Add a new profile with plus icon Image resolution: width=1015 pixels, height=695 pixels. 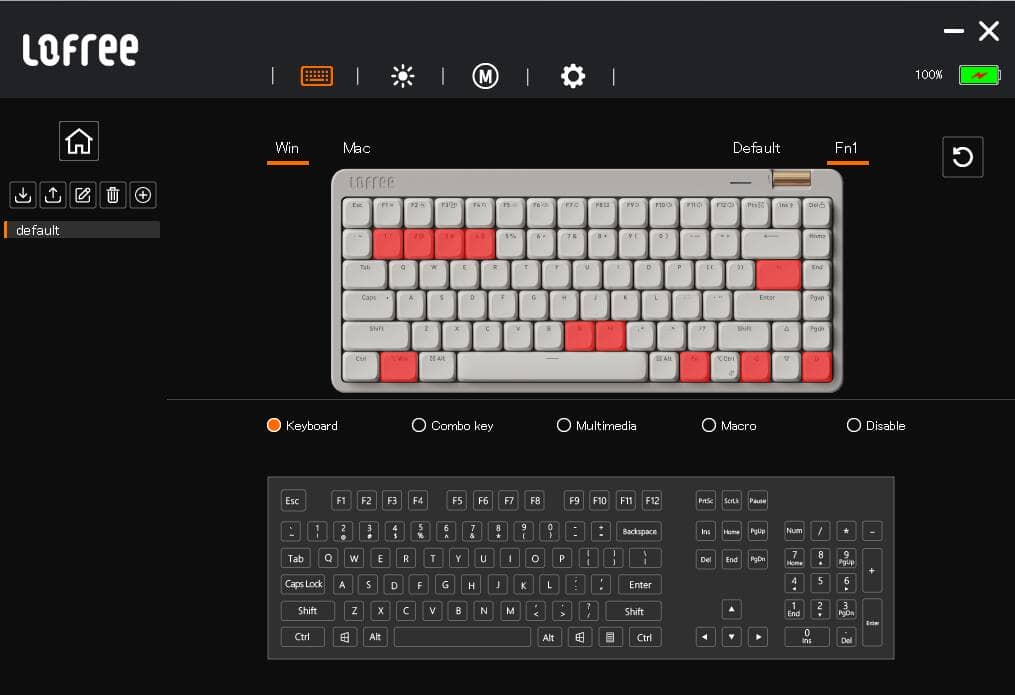coord(143,195)
